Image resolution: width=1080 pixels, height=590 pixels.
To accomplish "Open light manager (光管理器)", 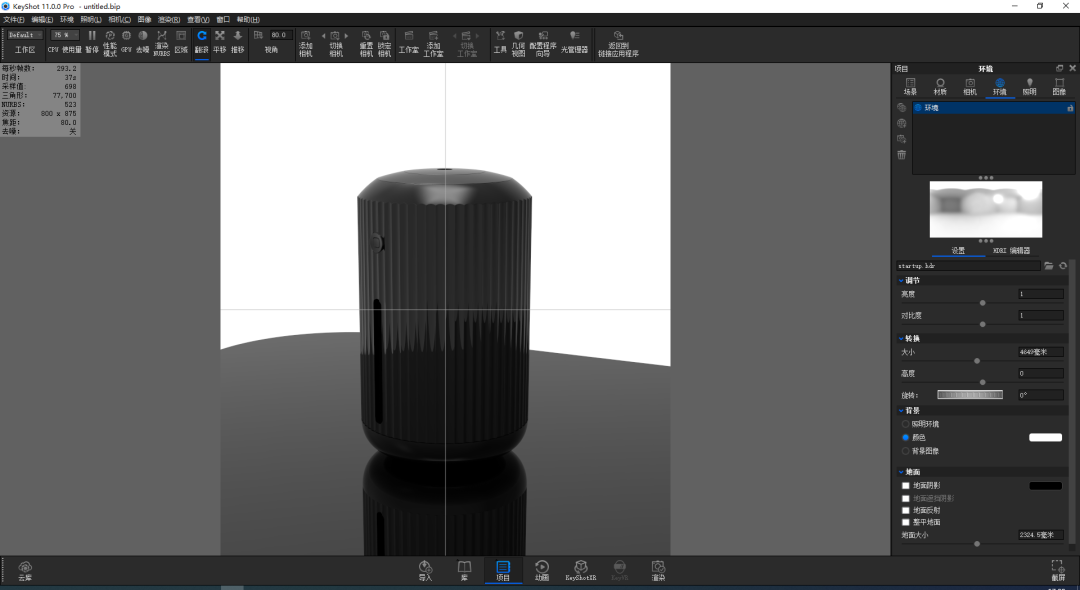I will pyautogui.click(x=574, y=41).
